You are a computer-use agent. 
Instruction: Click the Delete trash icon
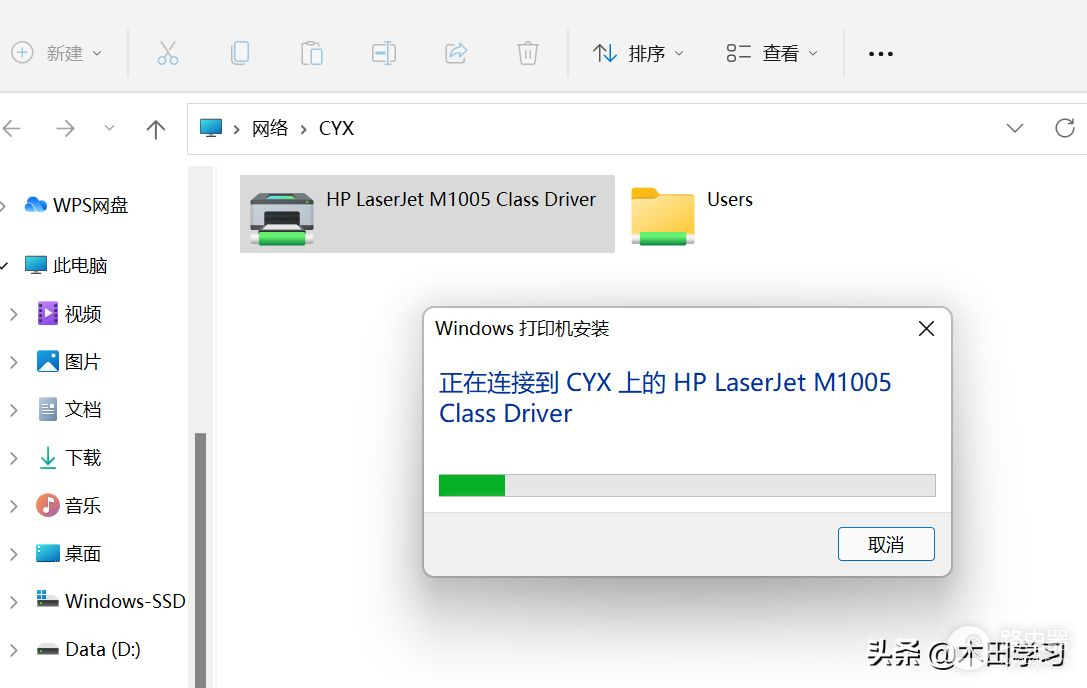coord(528,53)
